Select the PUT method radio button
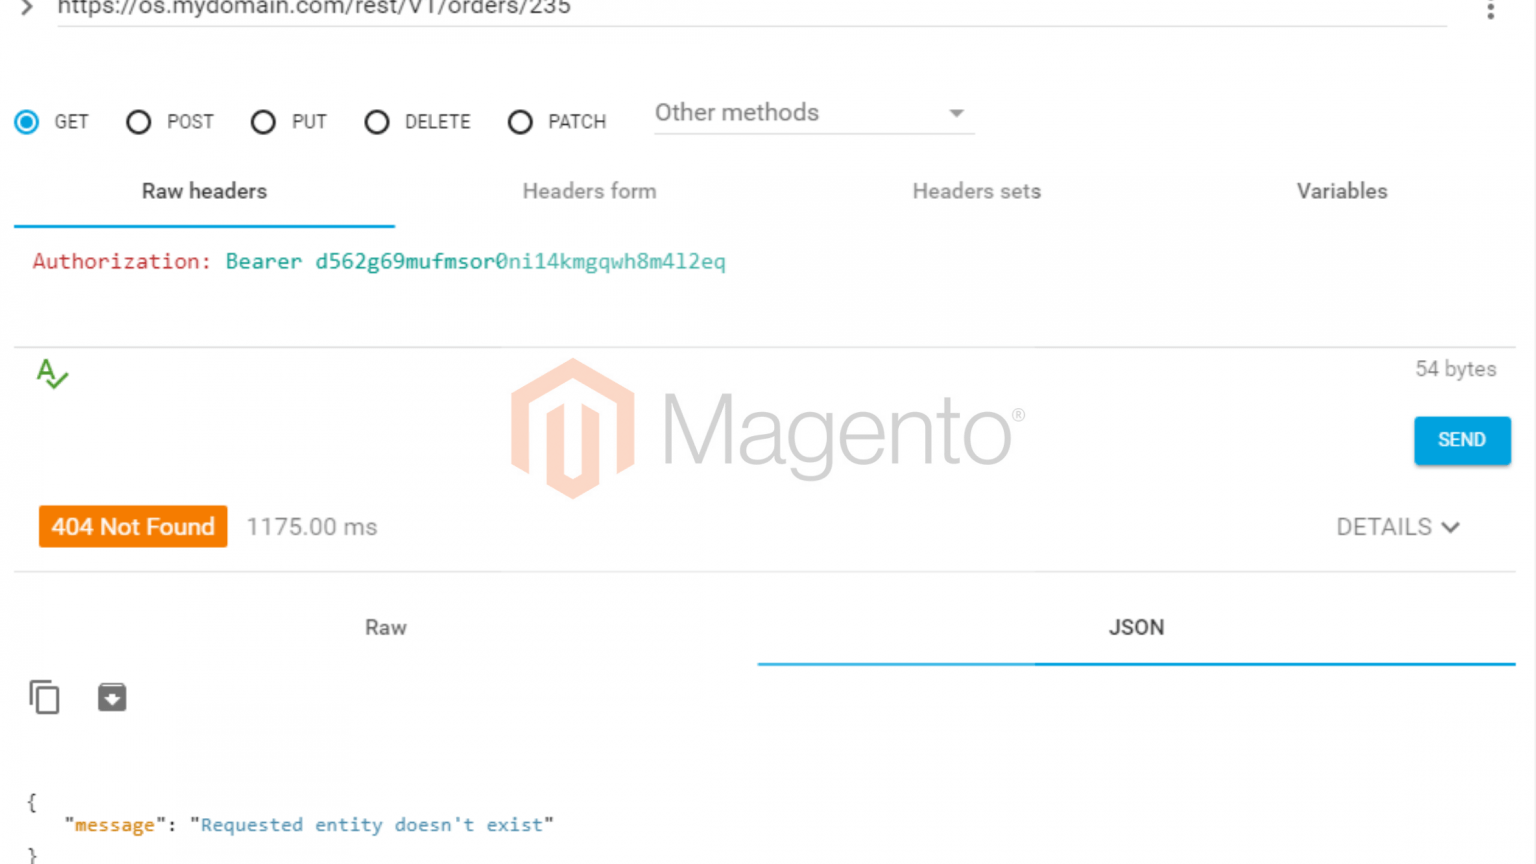This screenshot has height=864, width=1536. (x=263, y=122)
